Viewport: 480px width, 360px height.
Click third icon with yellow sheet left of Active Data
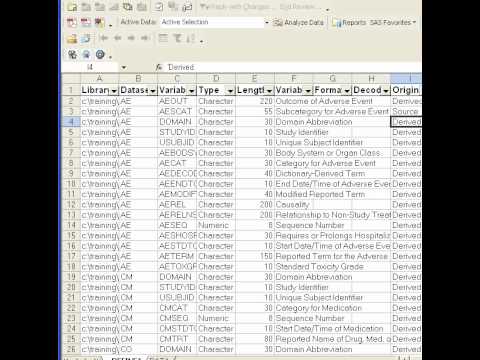99,22
